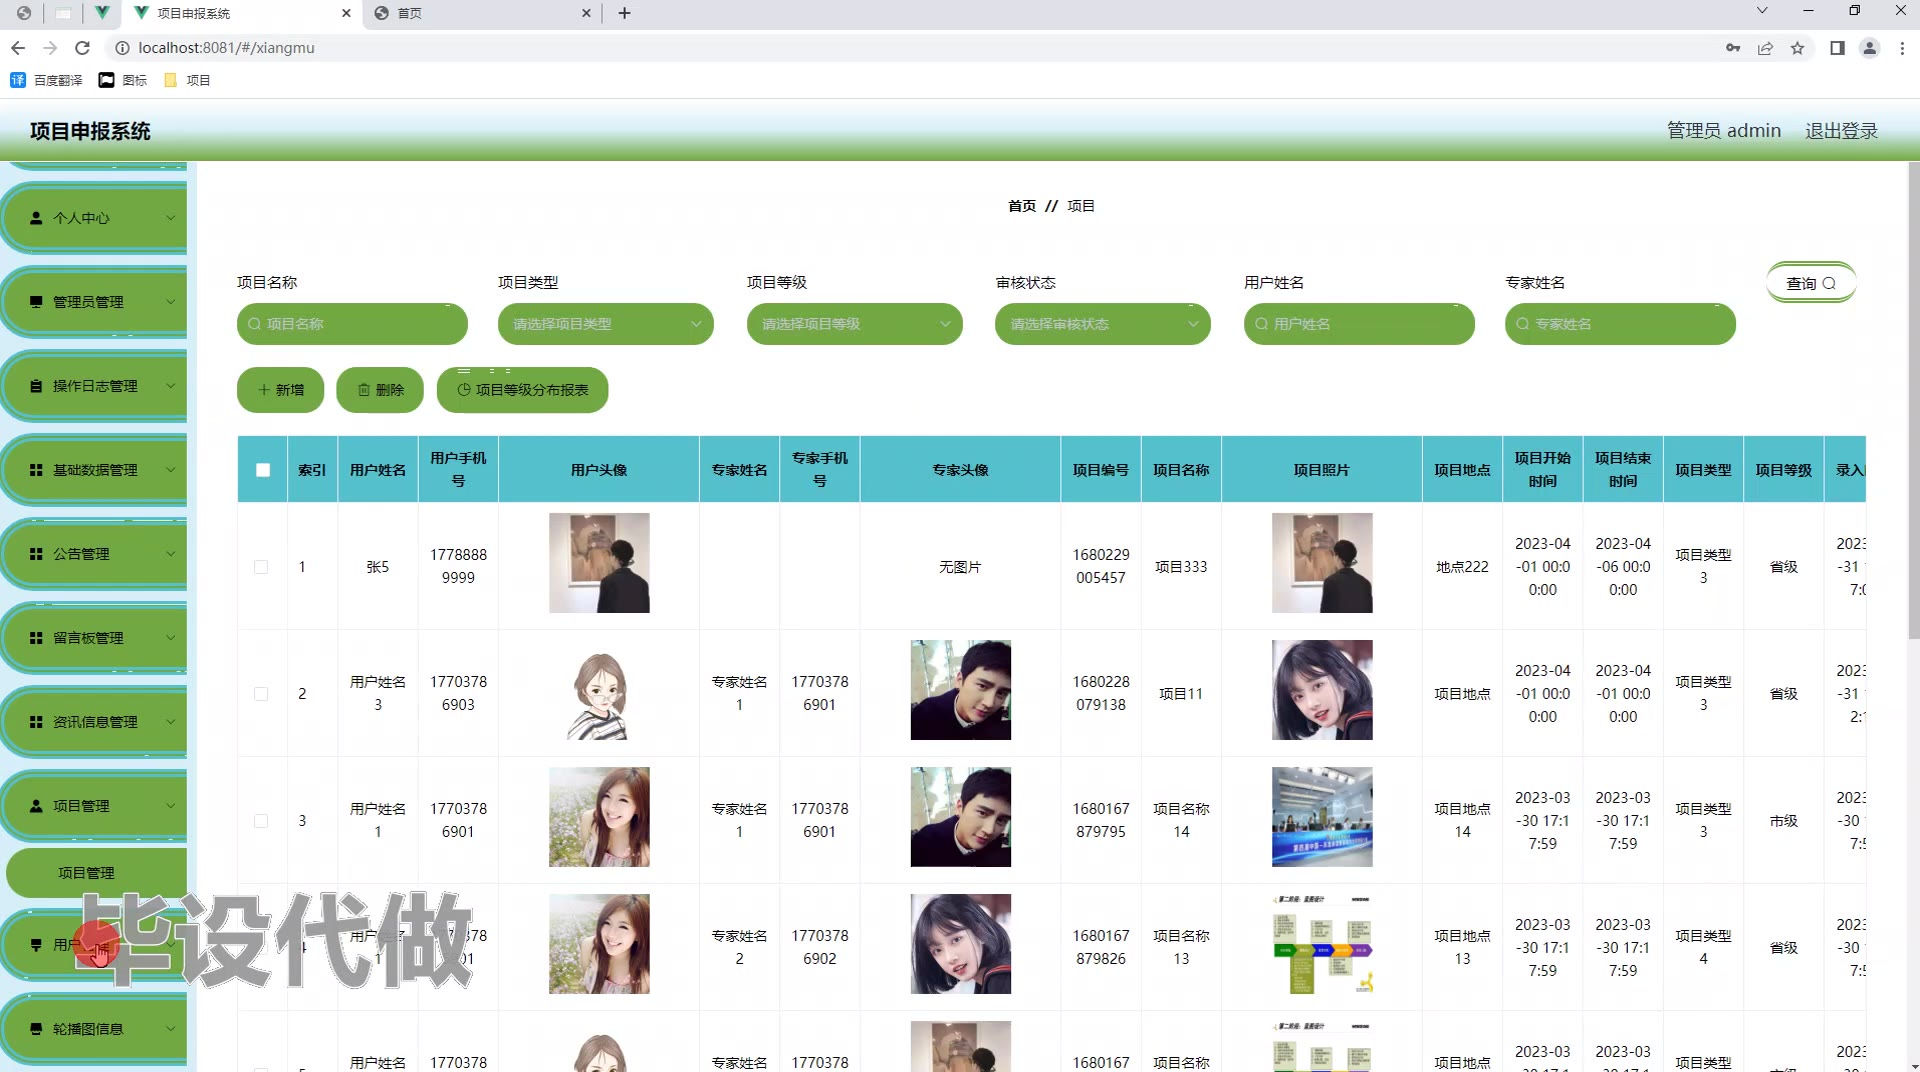Expand the 留言板管理 sidebar menu

coord(96,638)
